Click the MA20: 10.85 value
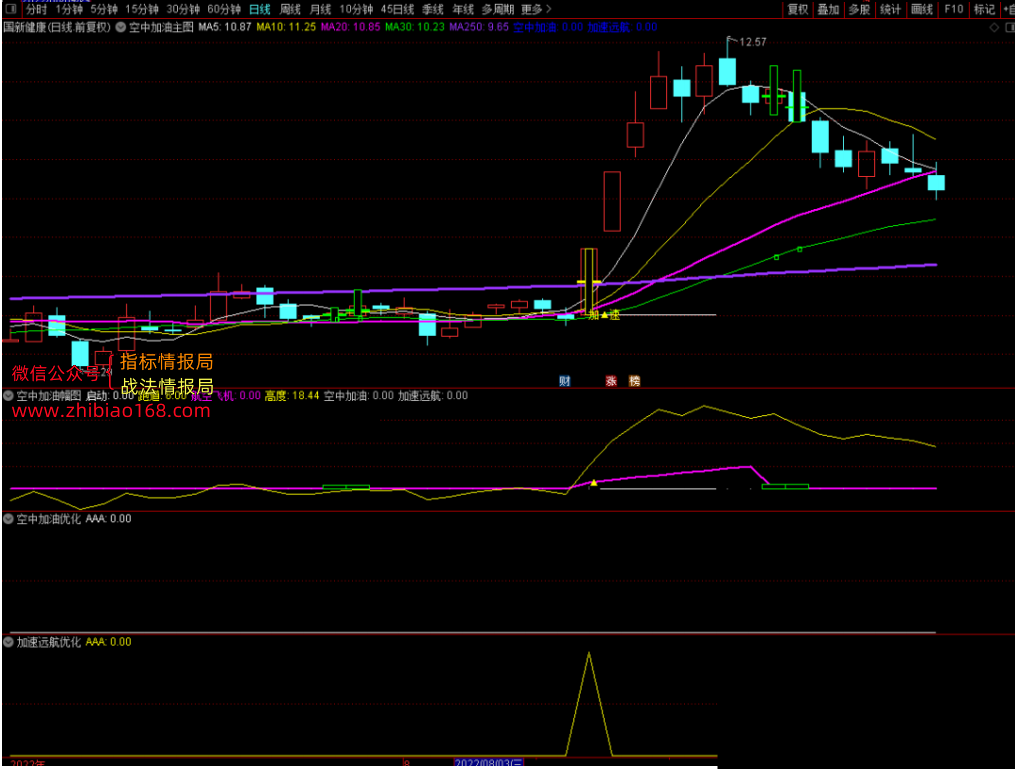The width and height of the screenshot is (1015, 769). [351, 27]
